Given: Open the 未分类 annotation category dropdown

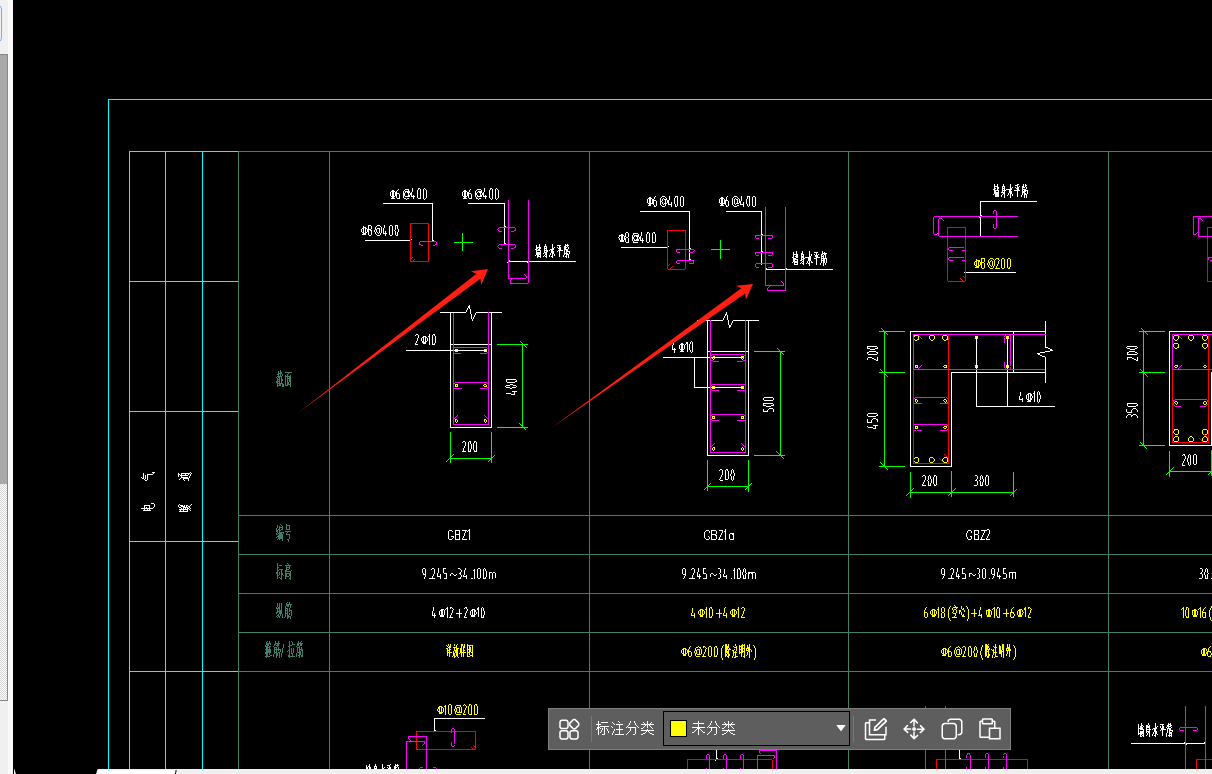Looking at the screenshot, I should pos(757,729).
